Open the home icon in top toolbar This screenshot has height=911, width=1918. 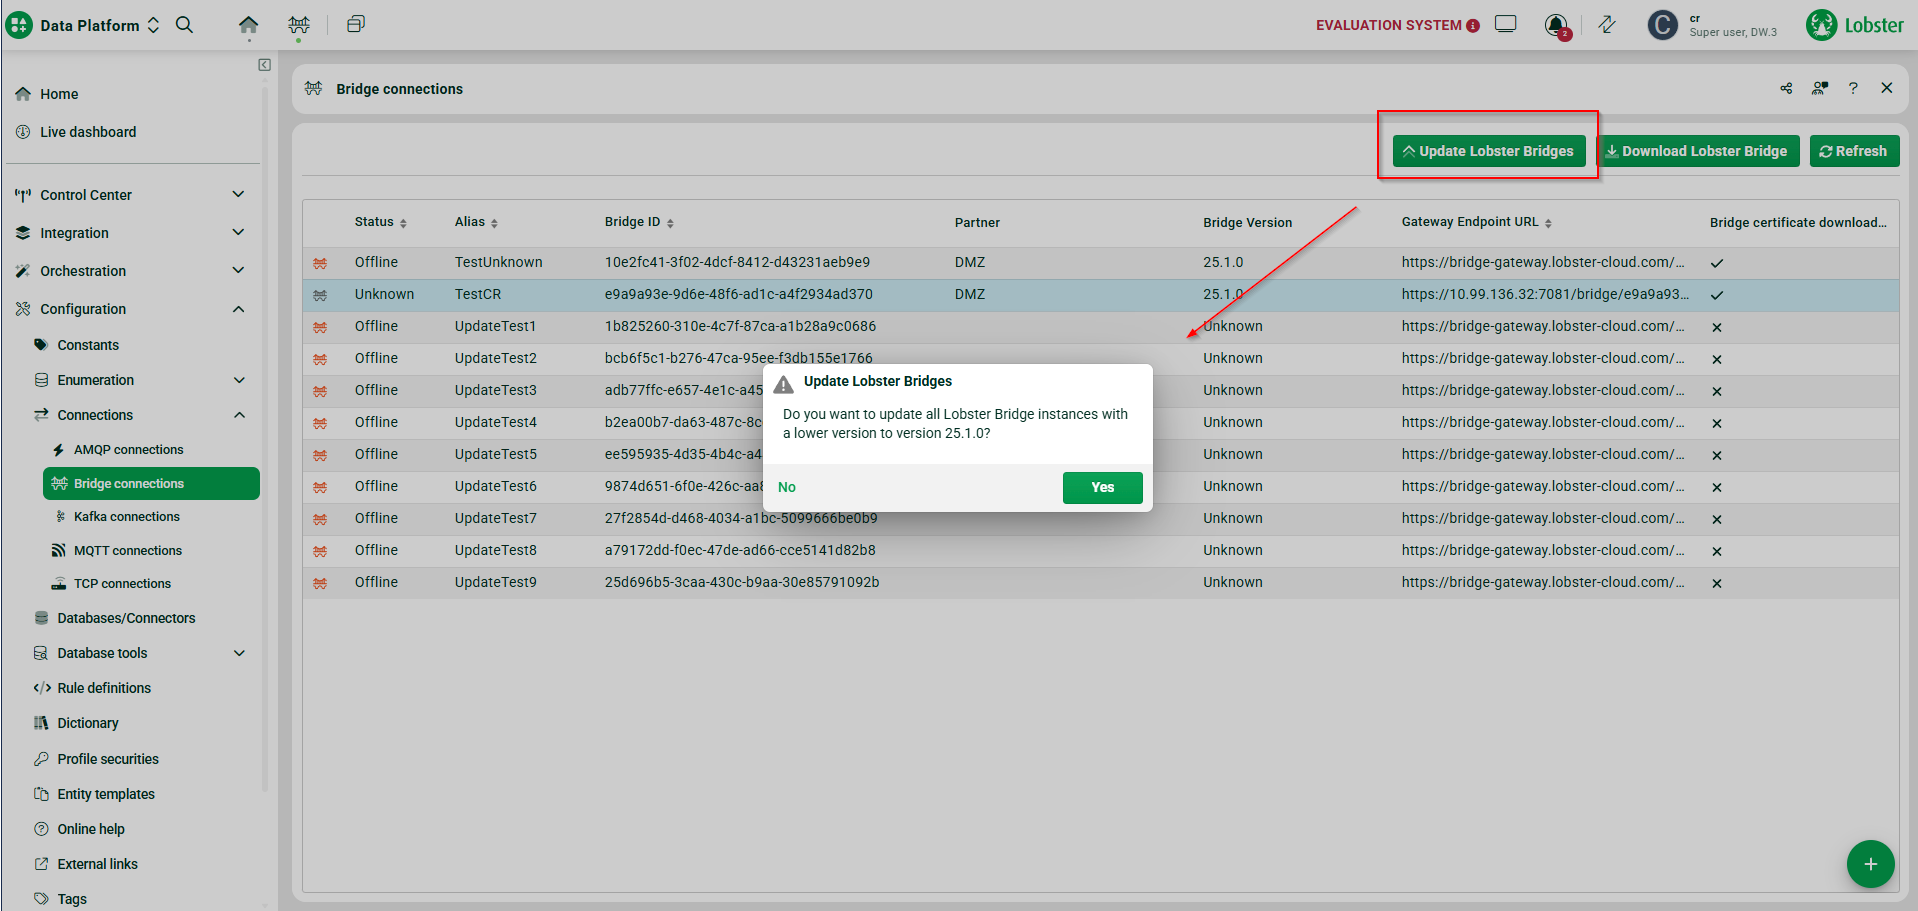pos(248,25)
